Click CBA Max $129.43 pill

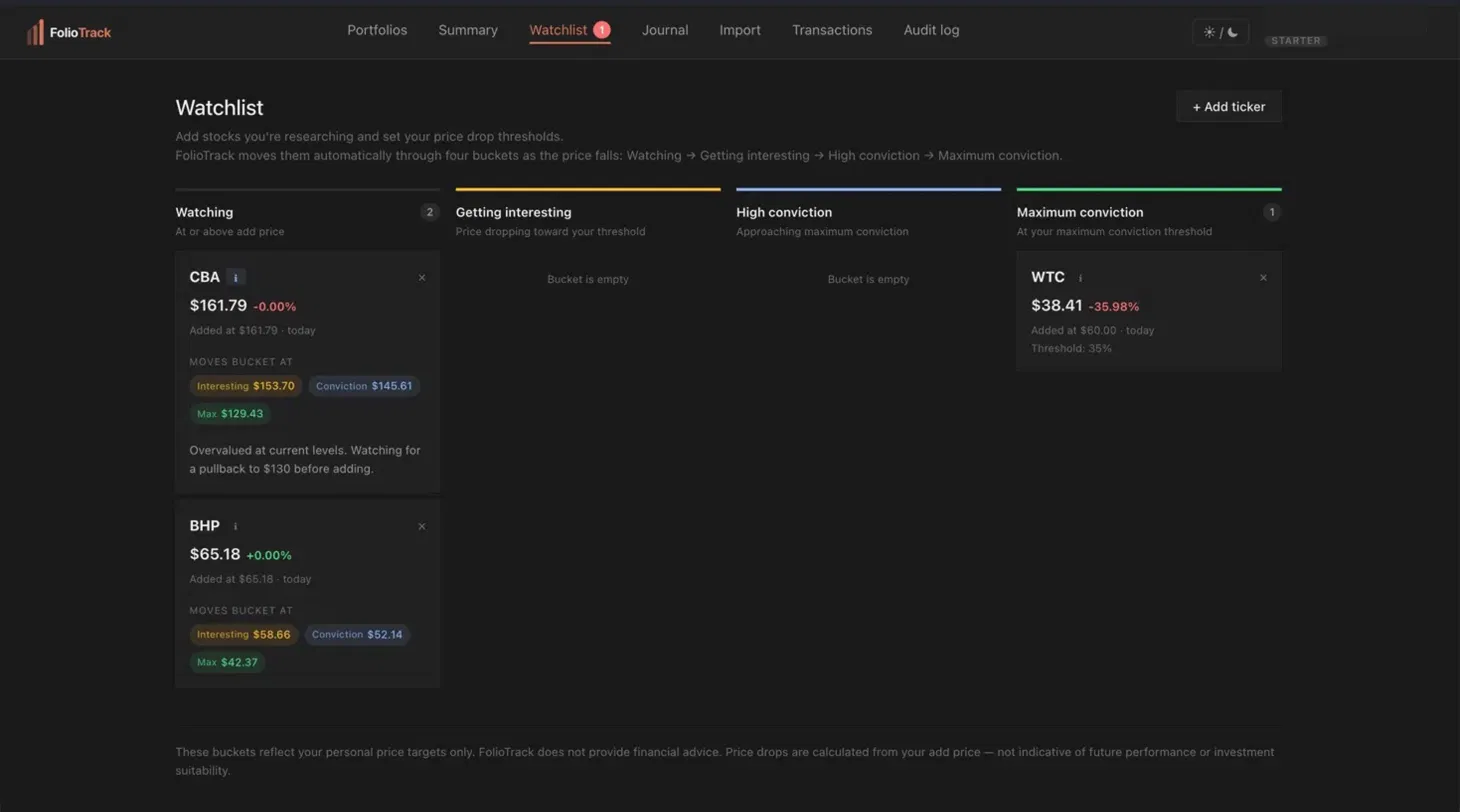coord(230,413)
